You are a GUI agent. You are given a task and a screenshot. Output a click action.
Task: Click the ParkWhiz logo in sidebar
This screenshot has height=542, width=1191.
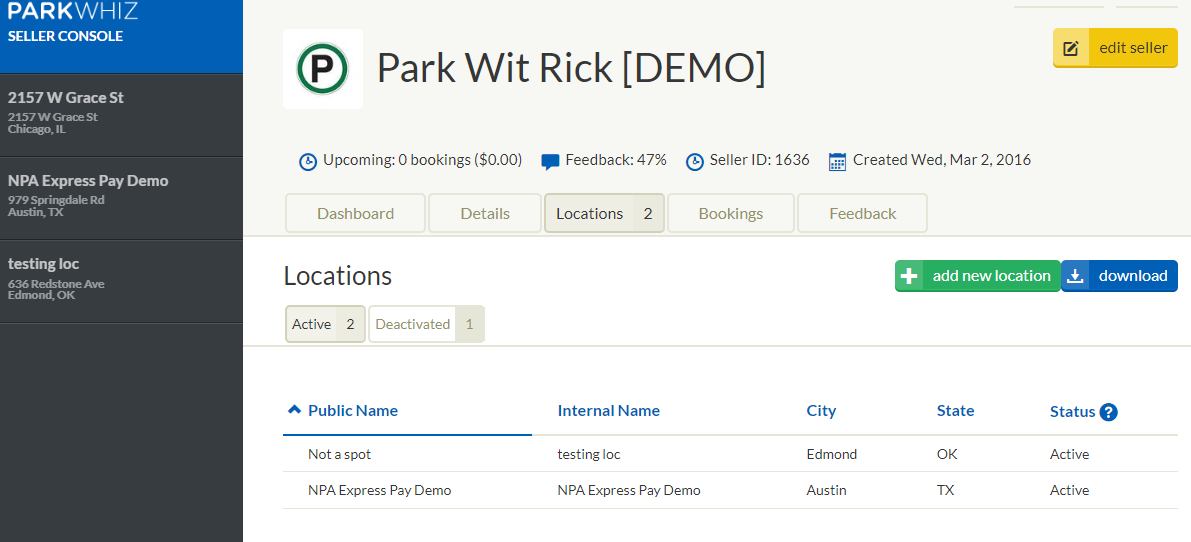point(73,11)
